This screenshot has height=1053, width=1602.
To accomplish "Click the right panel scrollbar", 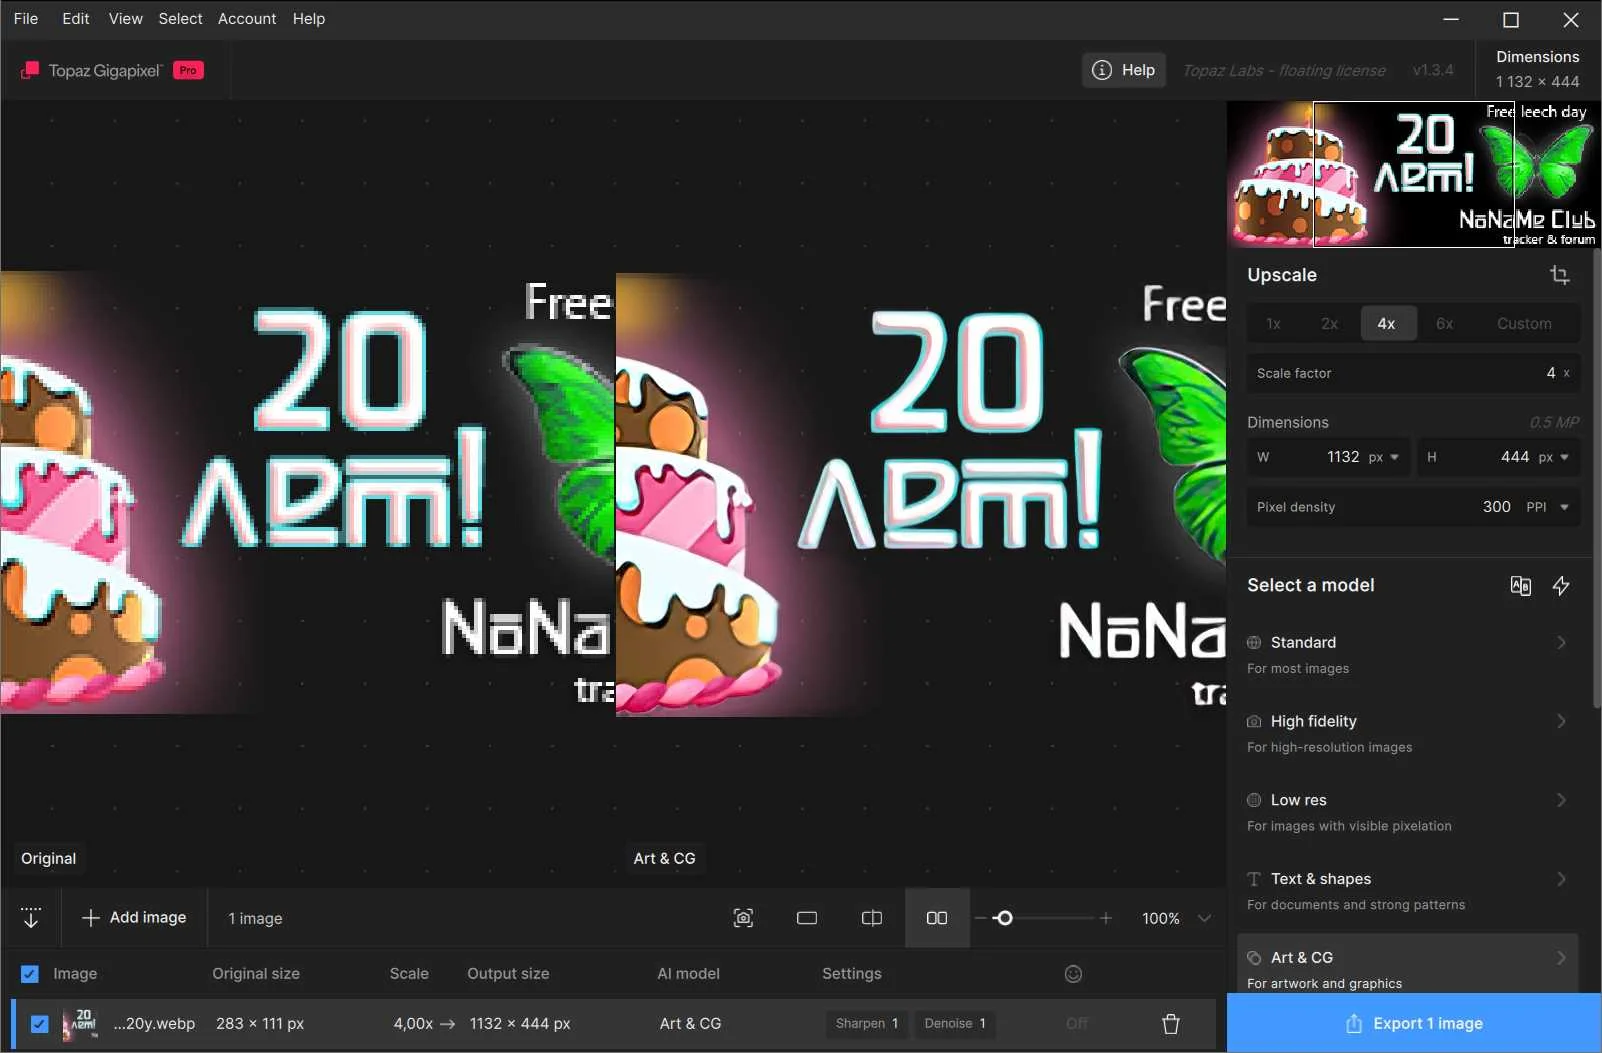I will 1596,480.
